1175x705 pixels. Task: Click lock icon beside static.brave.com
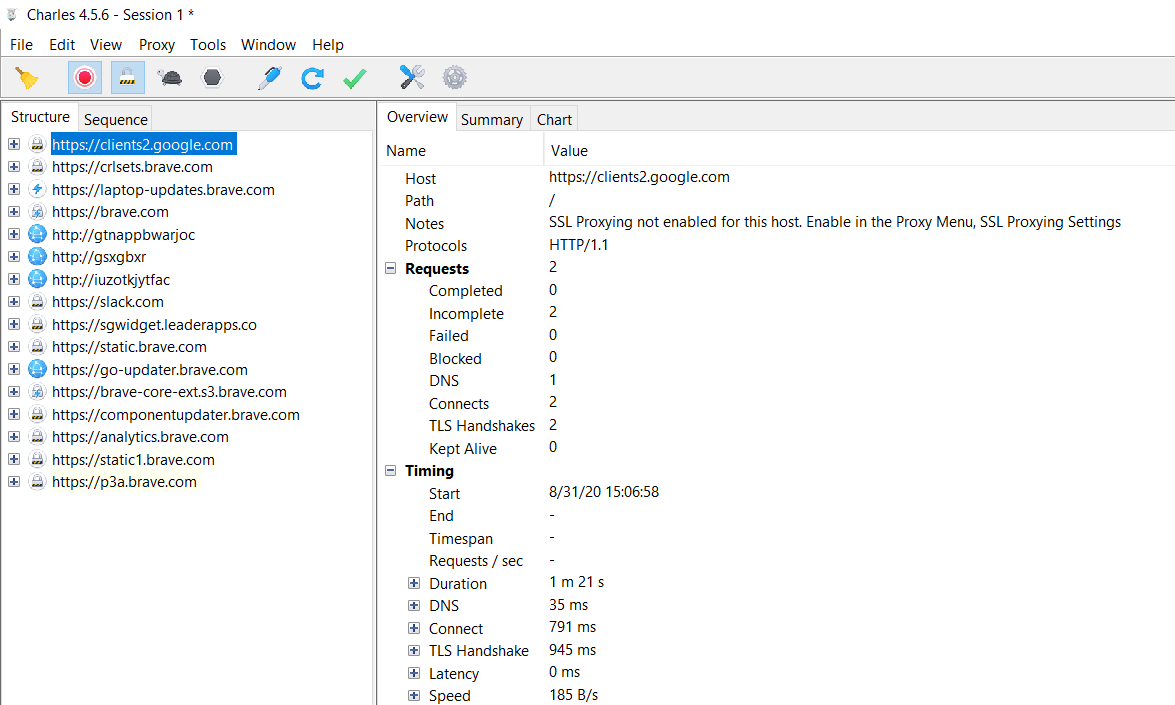tap(37, 346)
